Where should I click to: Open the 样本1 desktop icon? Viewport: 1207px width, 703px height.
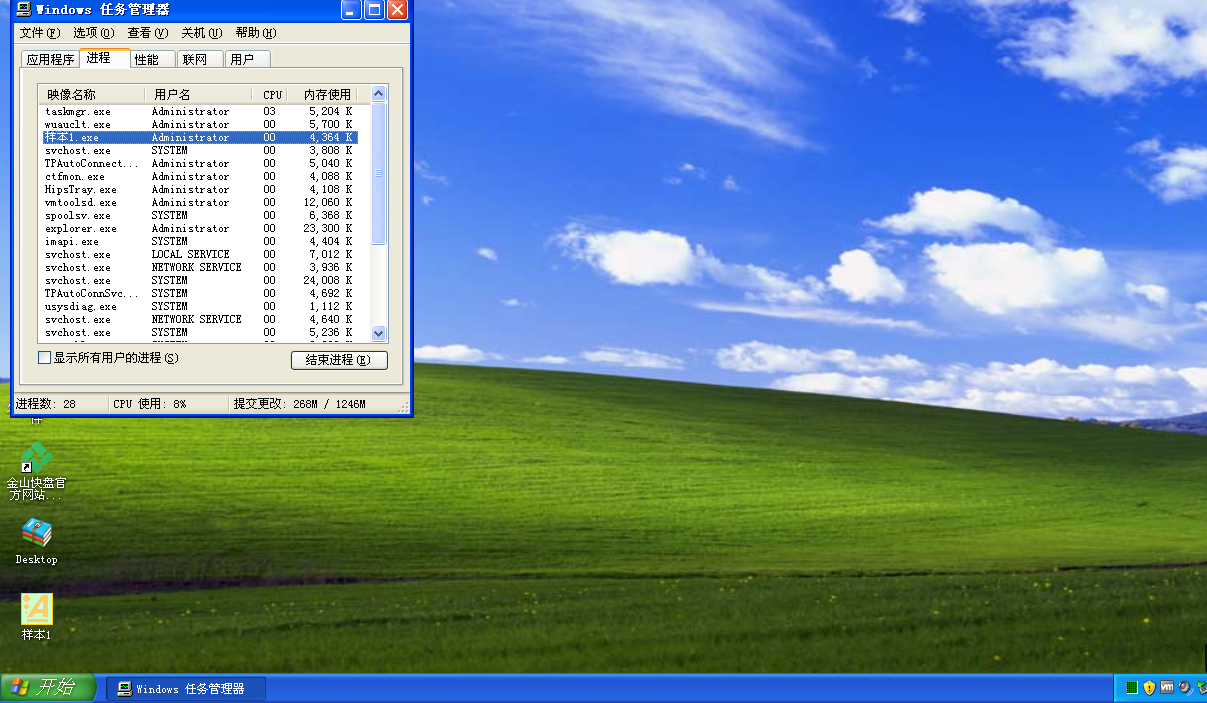click(37, 610)
